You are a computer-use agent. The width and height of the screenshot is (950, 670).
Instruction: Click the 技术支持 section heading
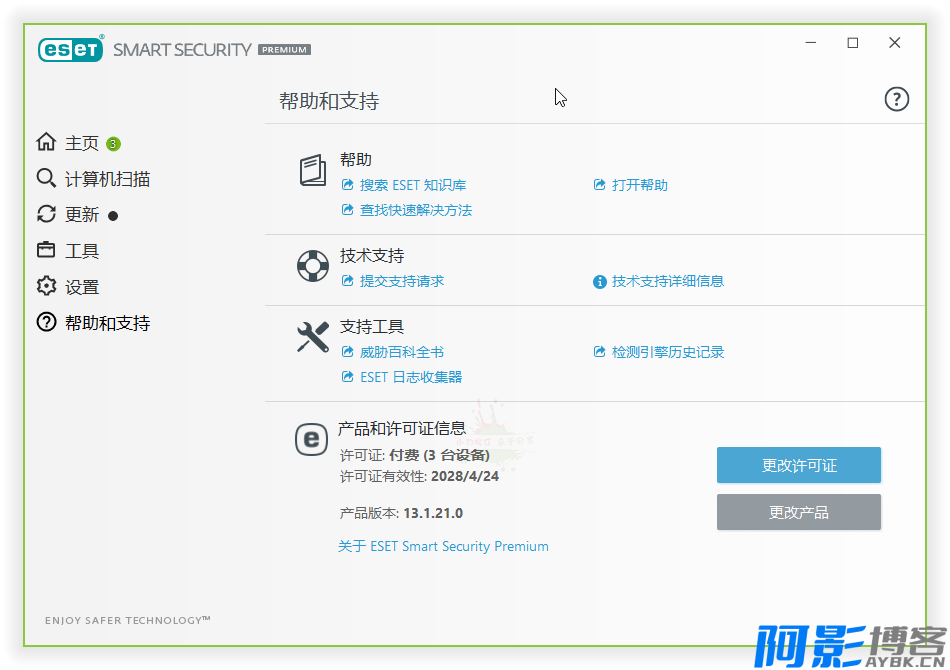click(372, 256)
